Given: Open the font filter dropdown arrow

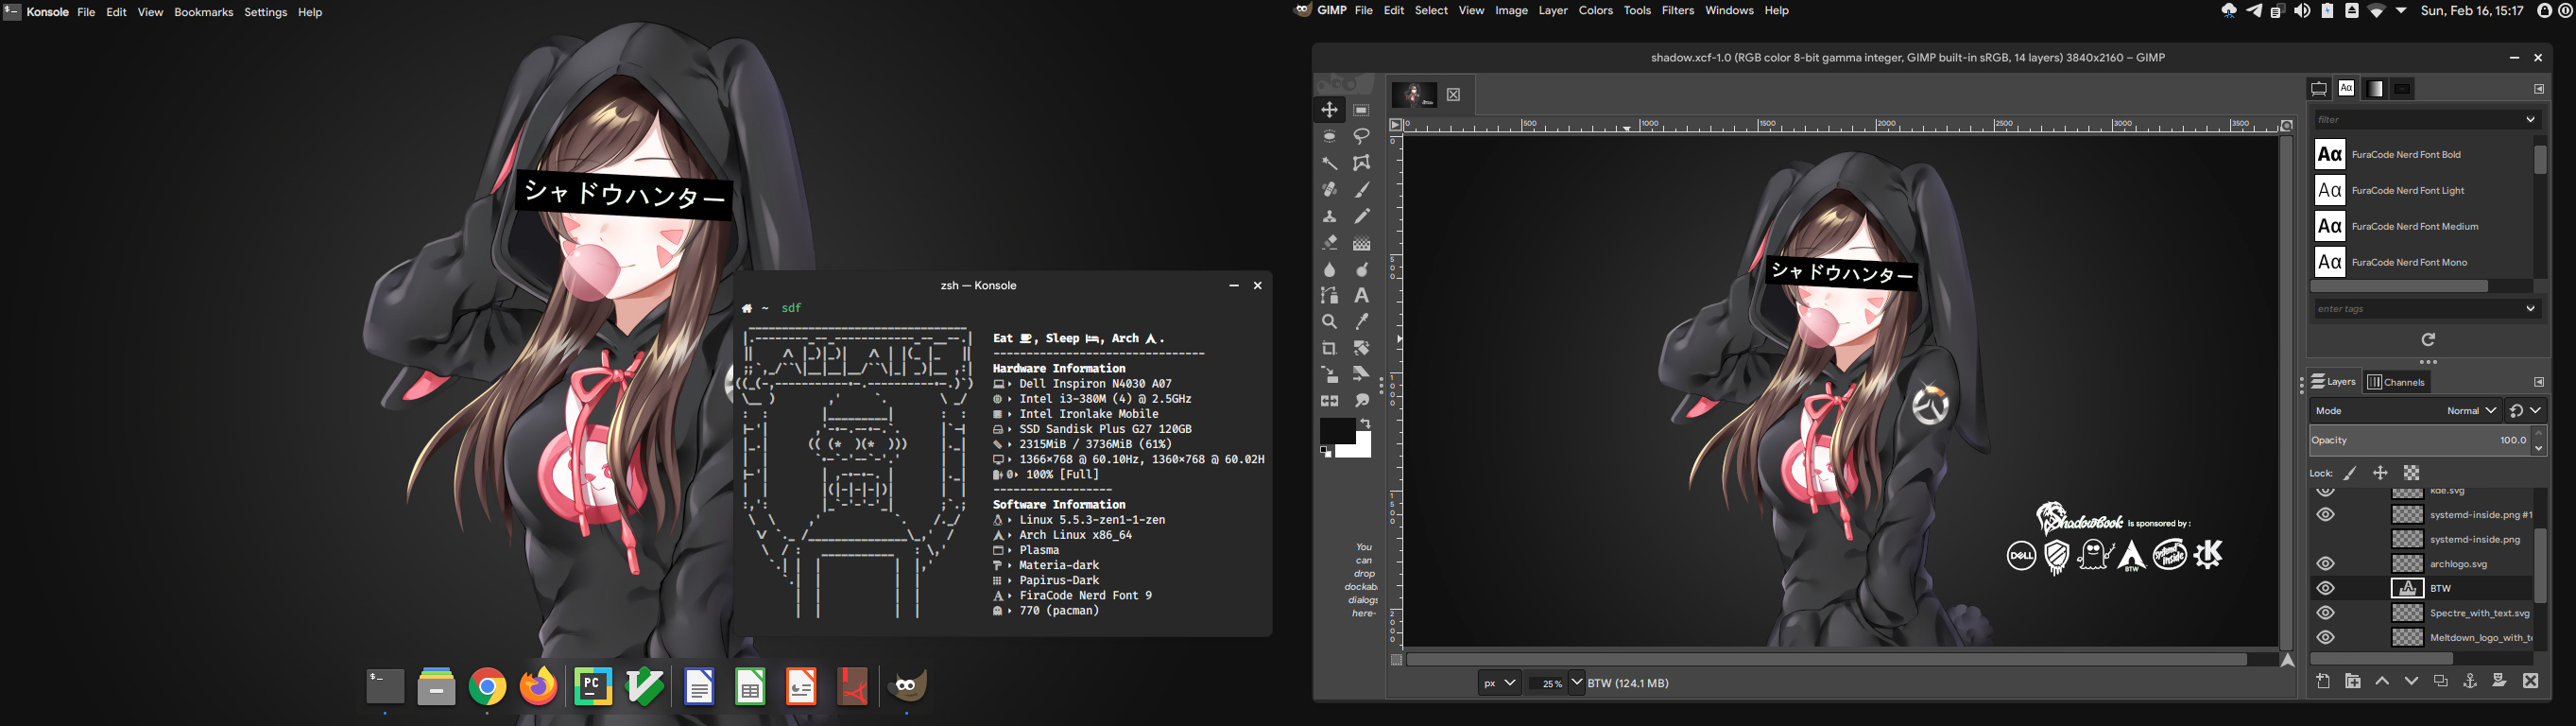Looking at the screenshot, I should [x=2531, y=120].
